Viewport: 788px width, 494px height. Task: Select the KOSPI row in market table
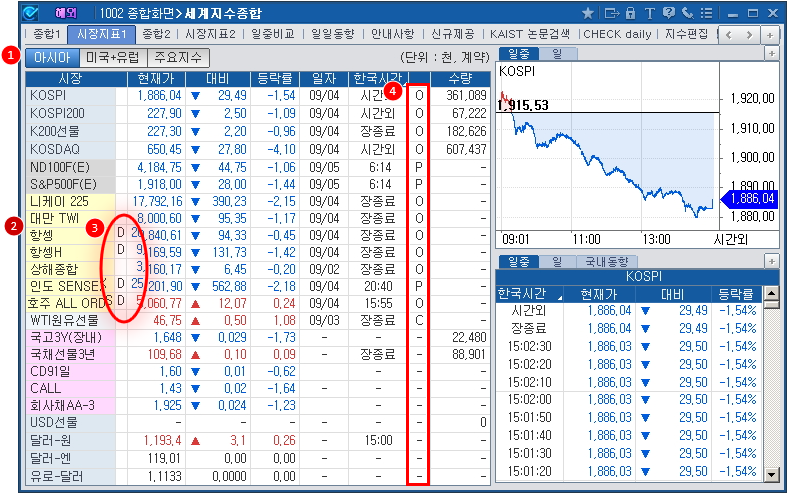point(257,95)
